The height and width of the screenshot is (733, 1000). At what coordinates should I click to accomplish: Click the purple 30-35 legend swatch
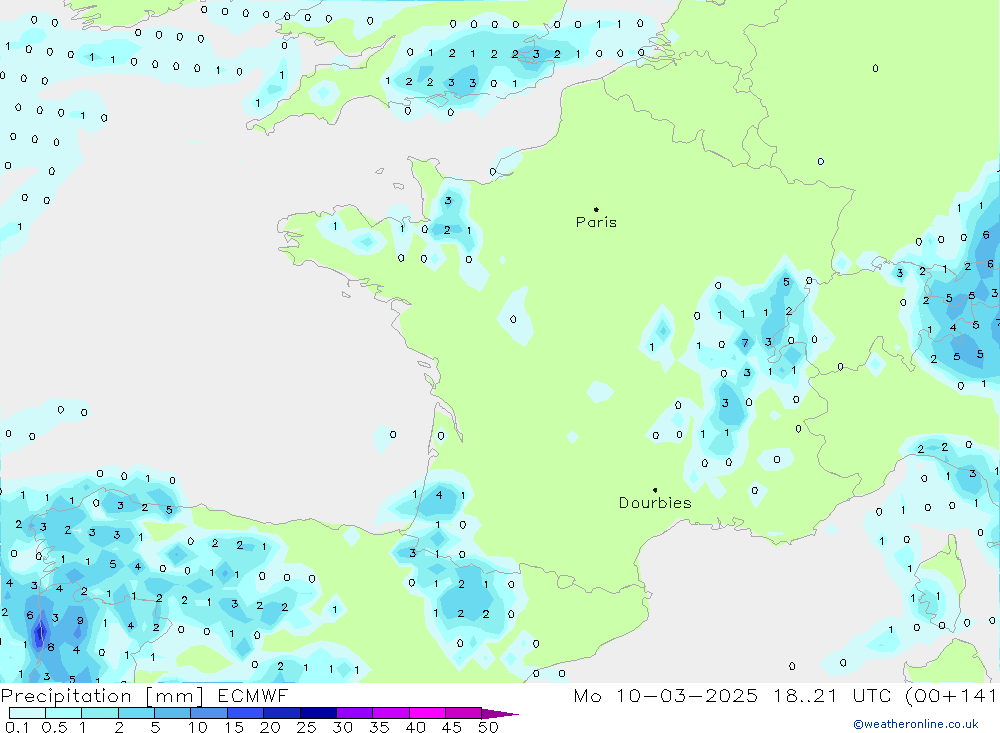(x=354, y=713)
